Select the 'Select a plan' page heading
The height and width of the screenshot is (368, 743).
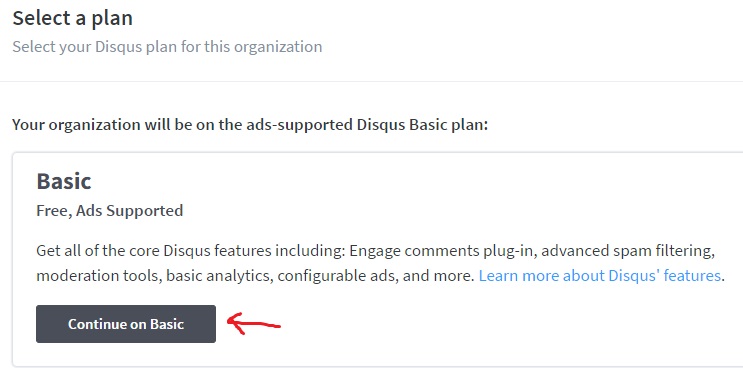pos(72,18)
